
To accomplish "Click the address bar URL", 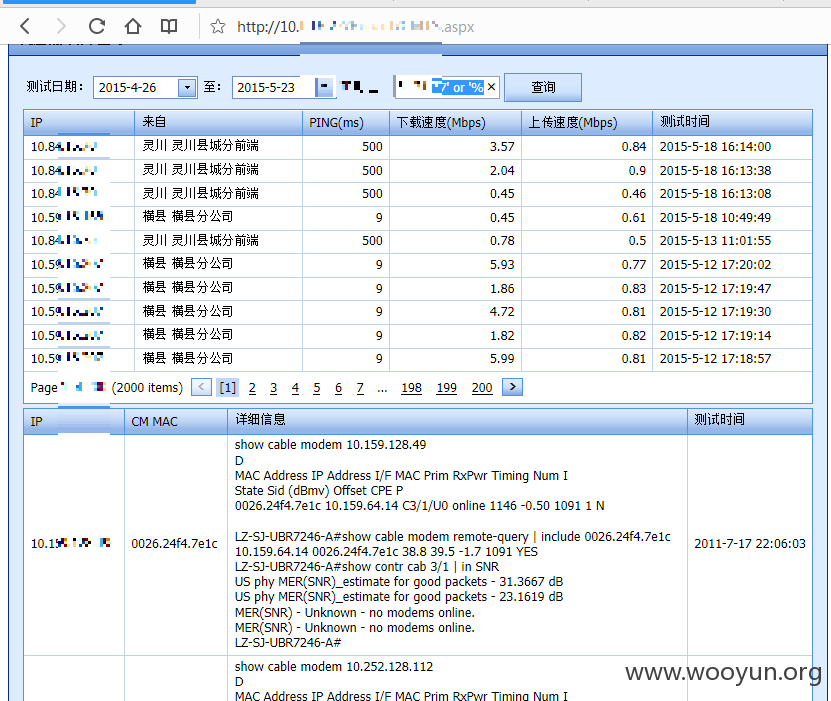I will (355, 26).
